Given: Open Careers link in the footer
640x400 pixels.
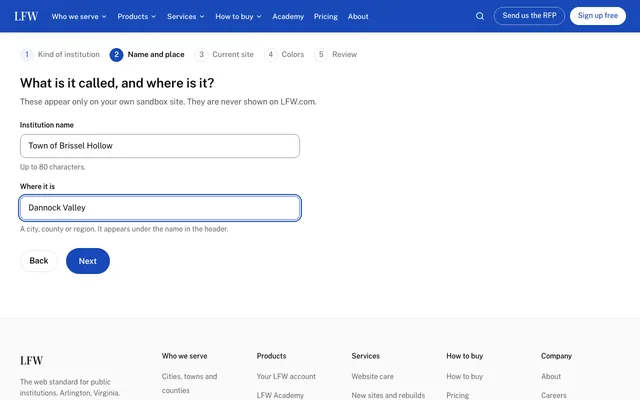Looking at the screenshot, I should pyautogui.click(x=553, y=395).
